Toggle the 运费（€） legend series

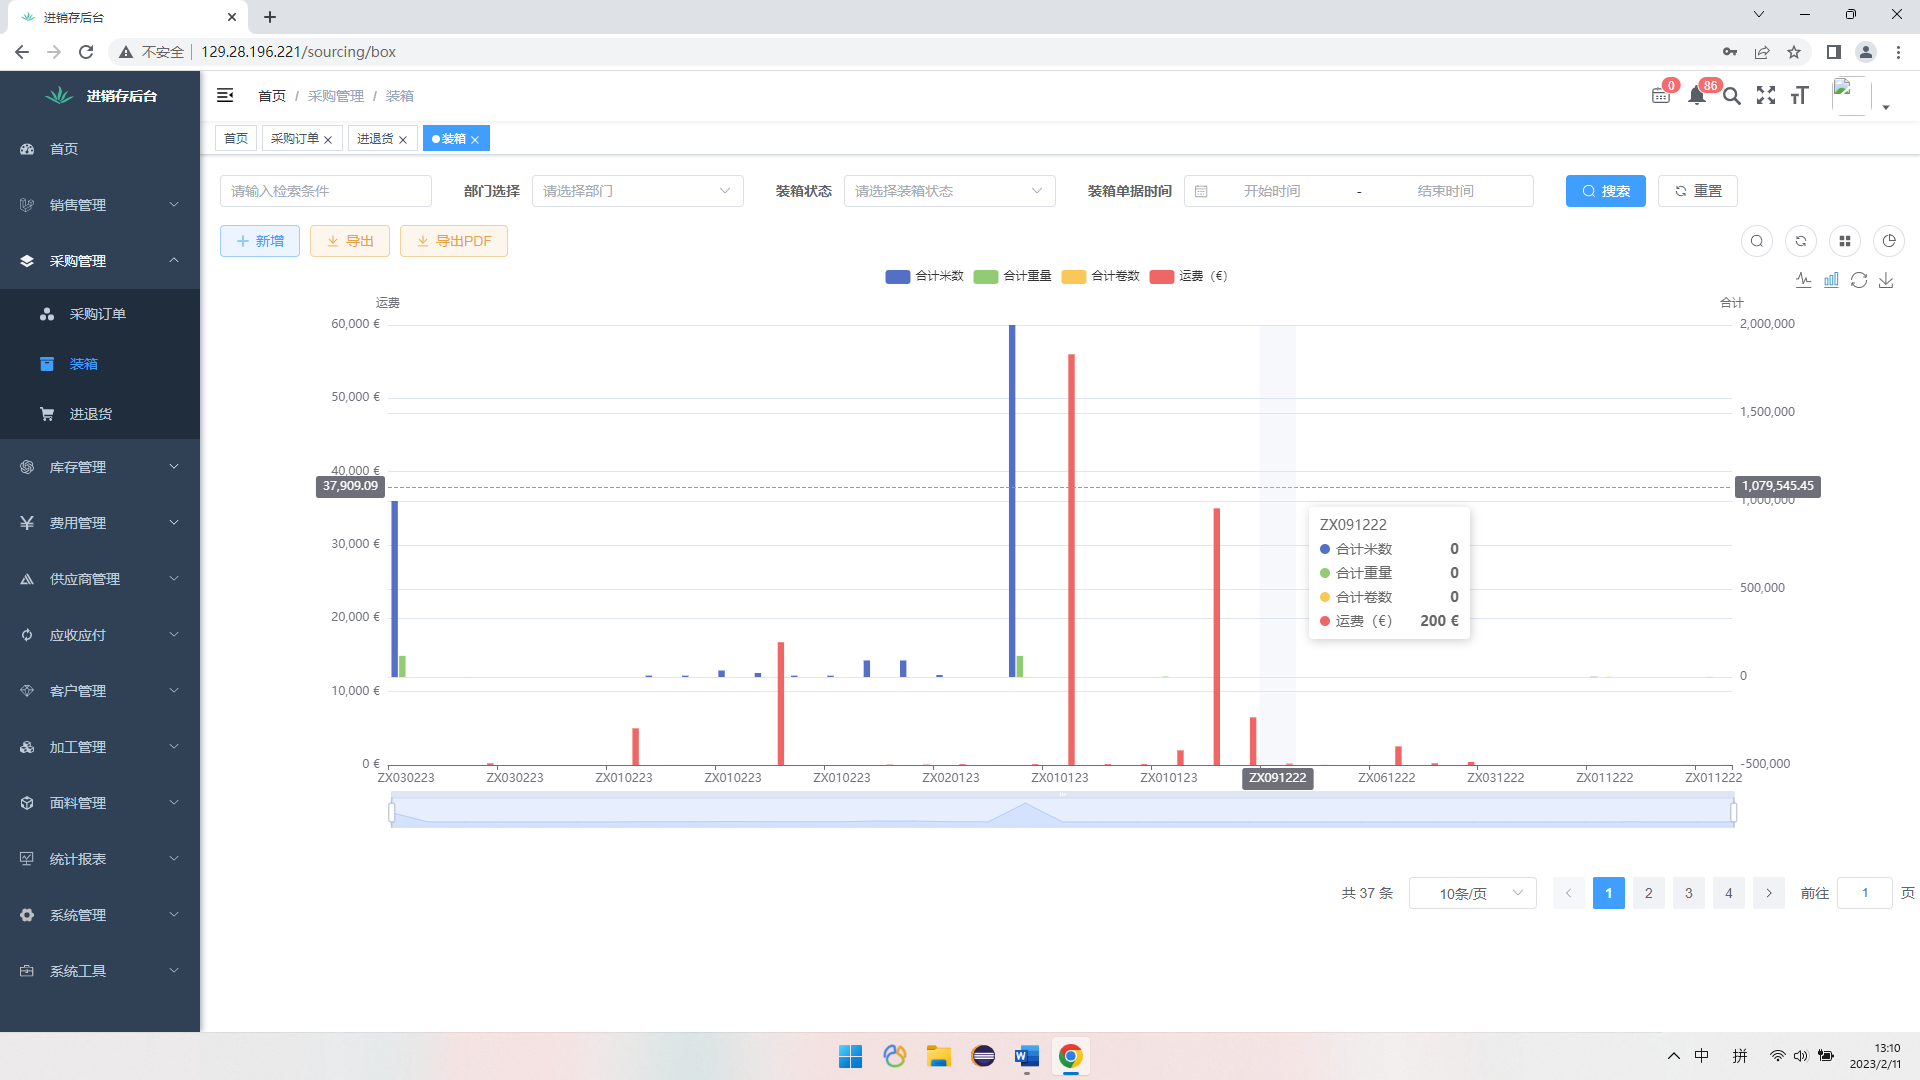pos(1188,276)
